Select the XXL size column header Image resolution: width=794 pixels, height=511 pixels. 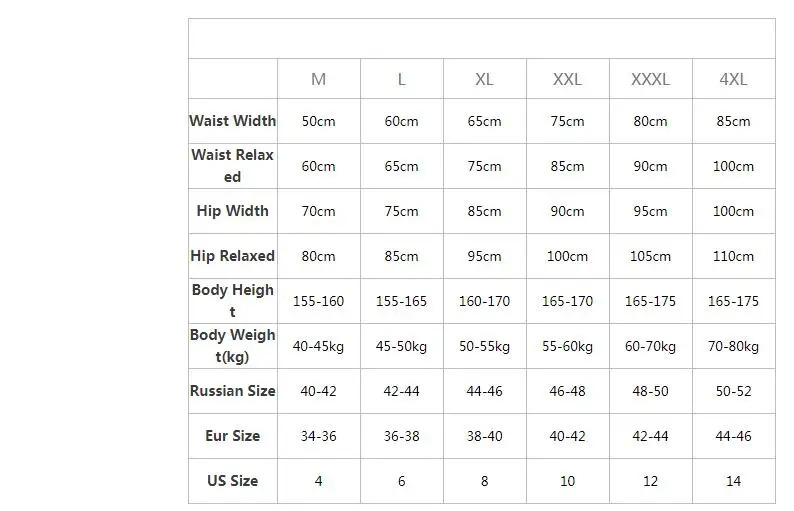[567, 79]
